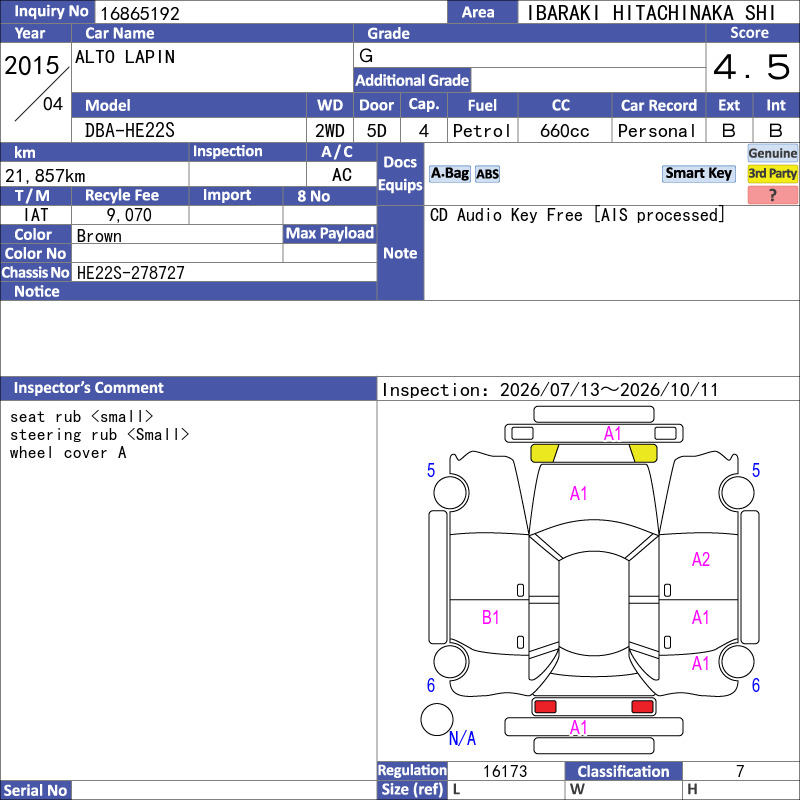The height and width of the screenshot is (800, 800).
Task: Click the front left tire rating 5
Action: pyautogui.click(x=431, y=470)
